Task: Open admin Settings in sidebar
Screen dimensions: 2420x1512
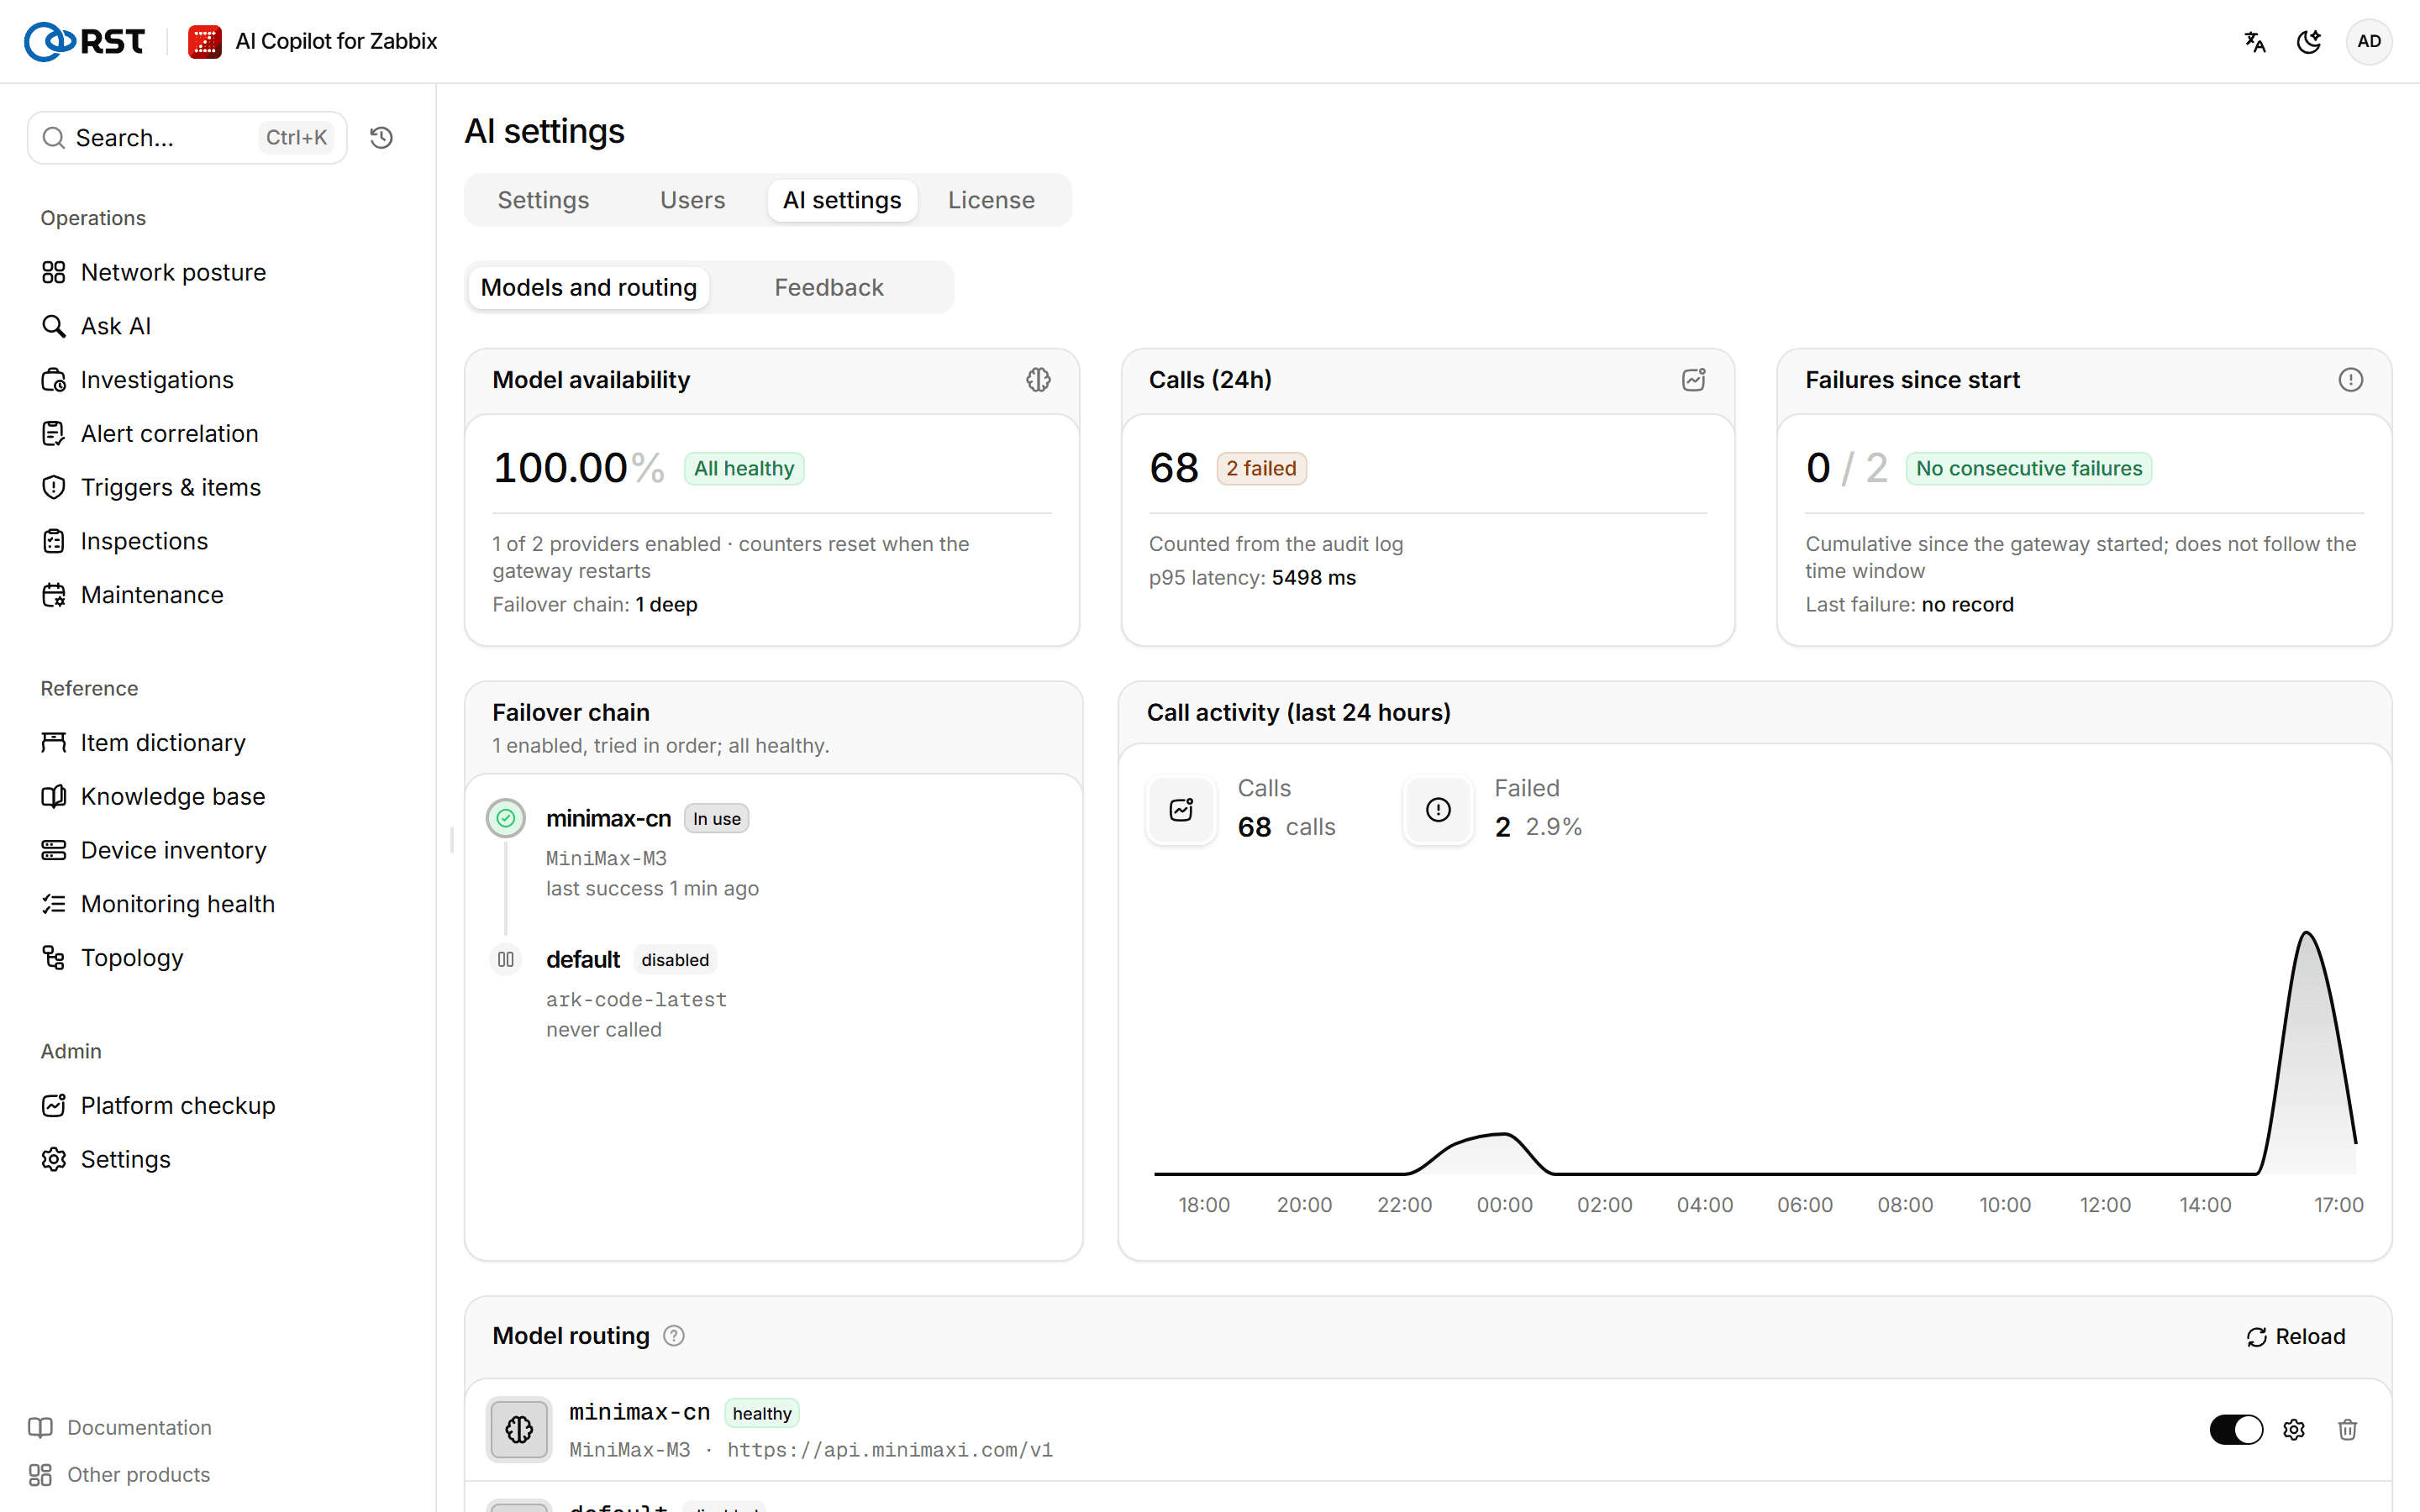Action: (125, 1160)
